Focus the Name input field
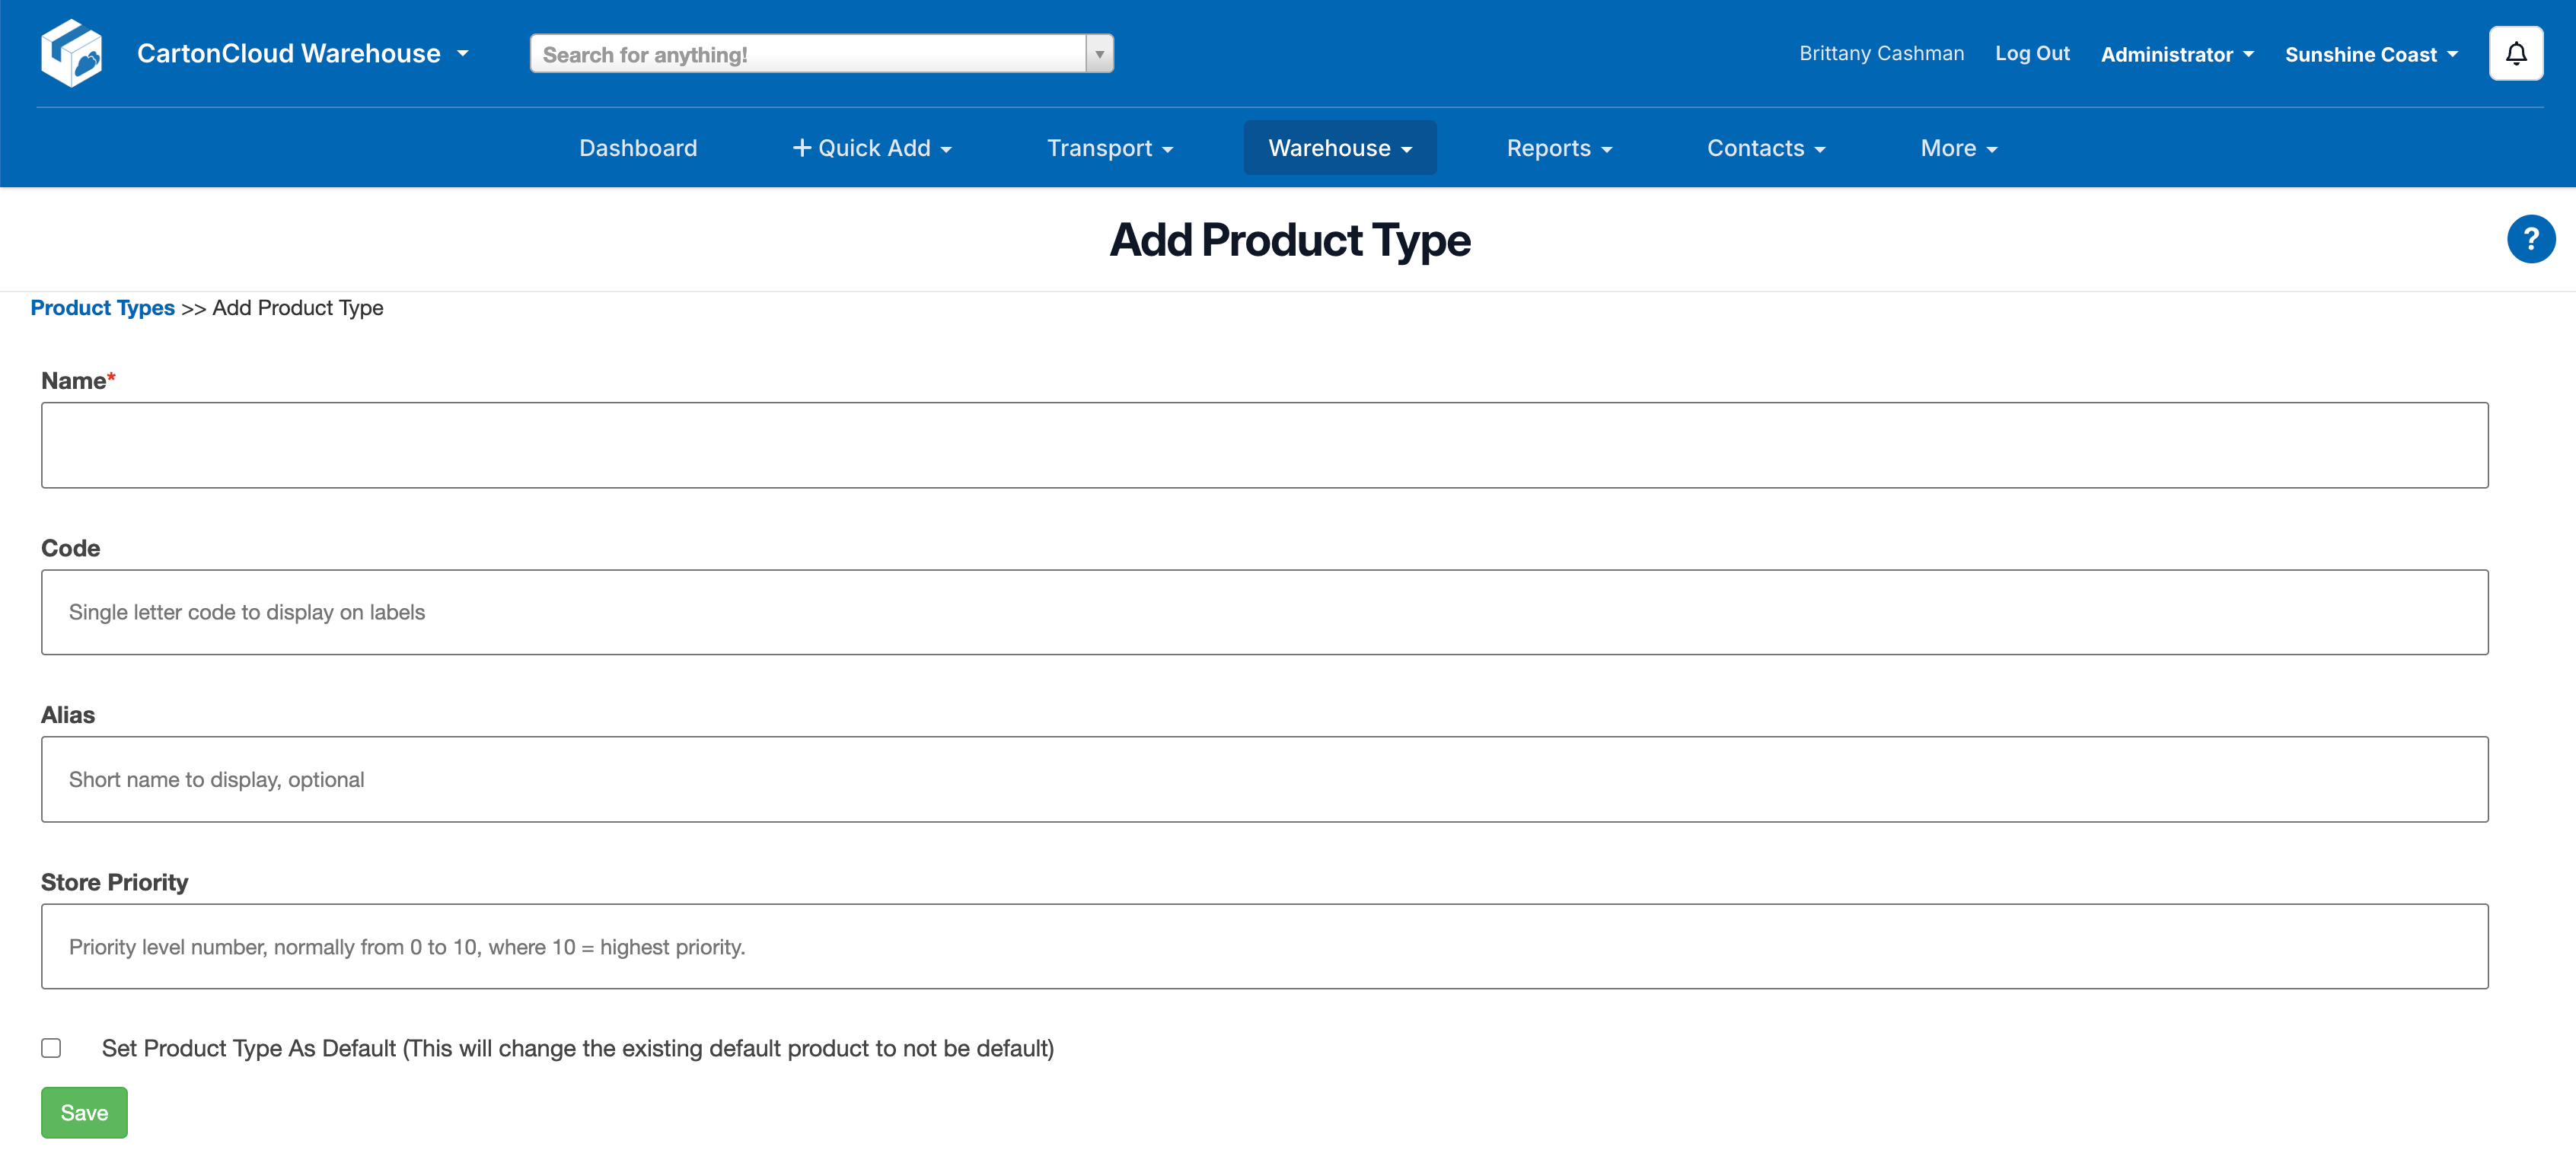 pyautogui.click(x=1264, y=445)
